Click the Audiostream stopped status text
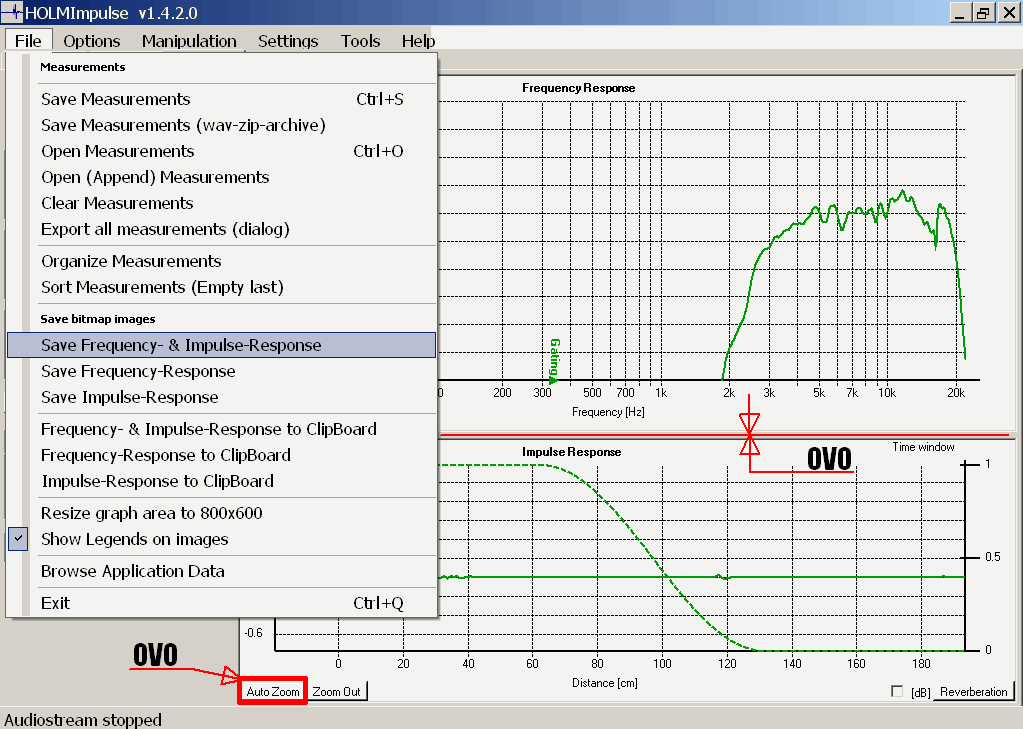The height and width of the screenshot is (729, 1023). point(83,719)
